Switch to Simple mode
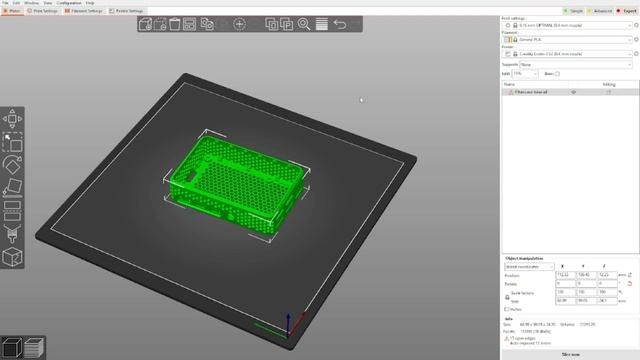Image resolution: width=640 pixels, height=360 pixels. click(x=573, y=11)
